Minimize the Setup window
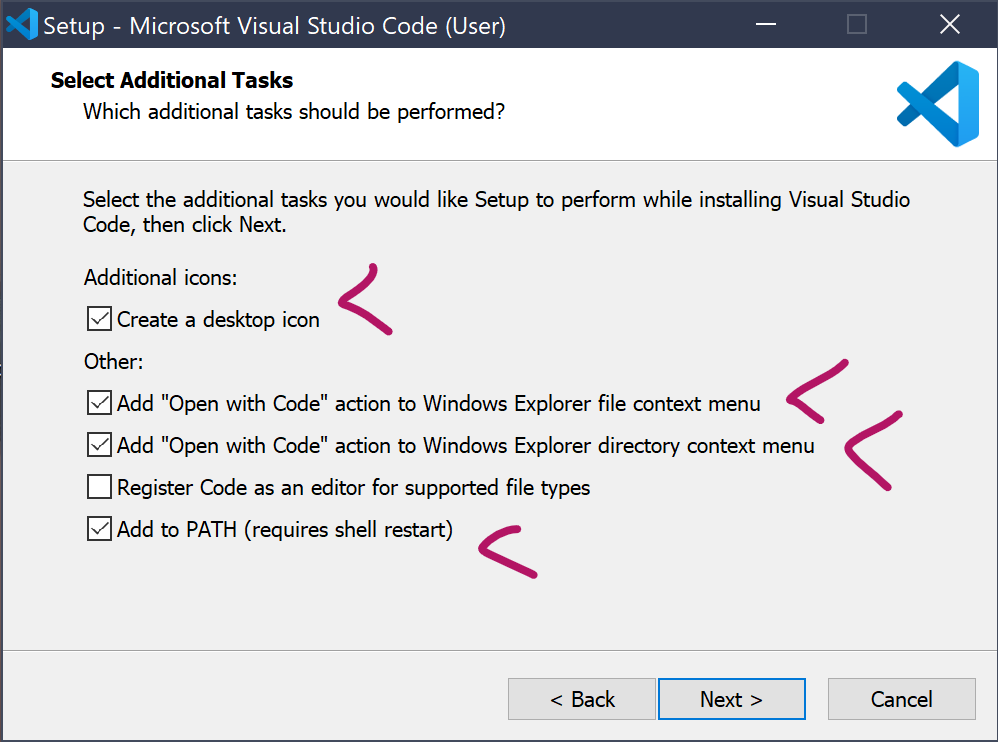This screenshot has width=998, height=742. [765, 24]
